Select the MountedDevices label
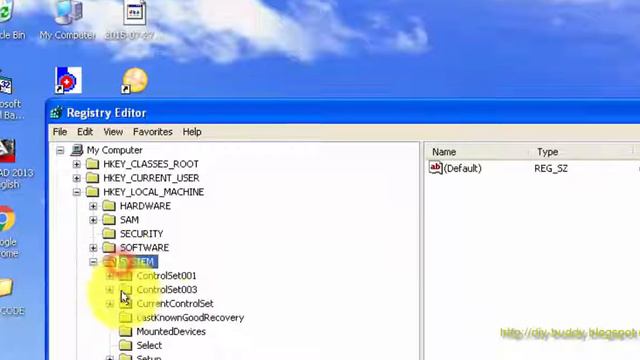Screen dimensions: 640x360 click(171, 331)
